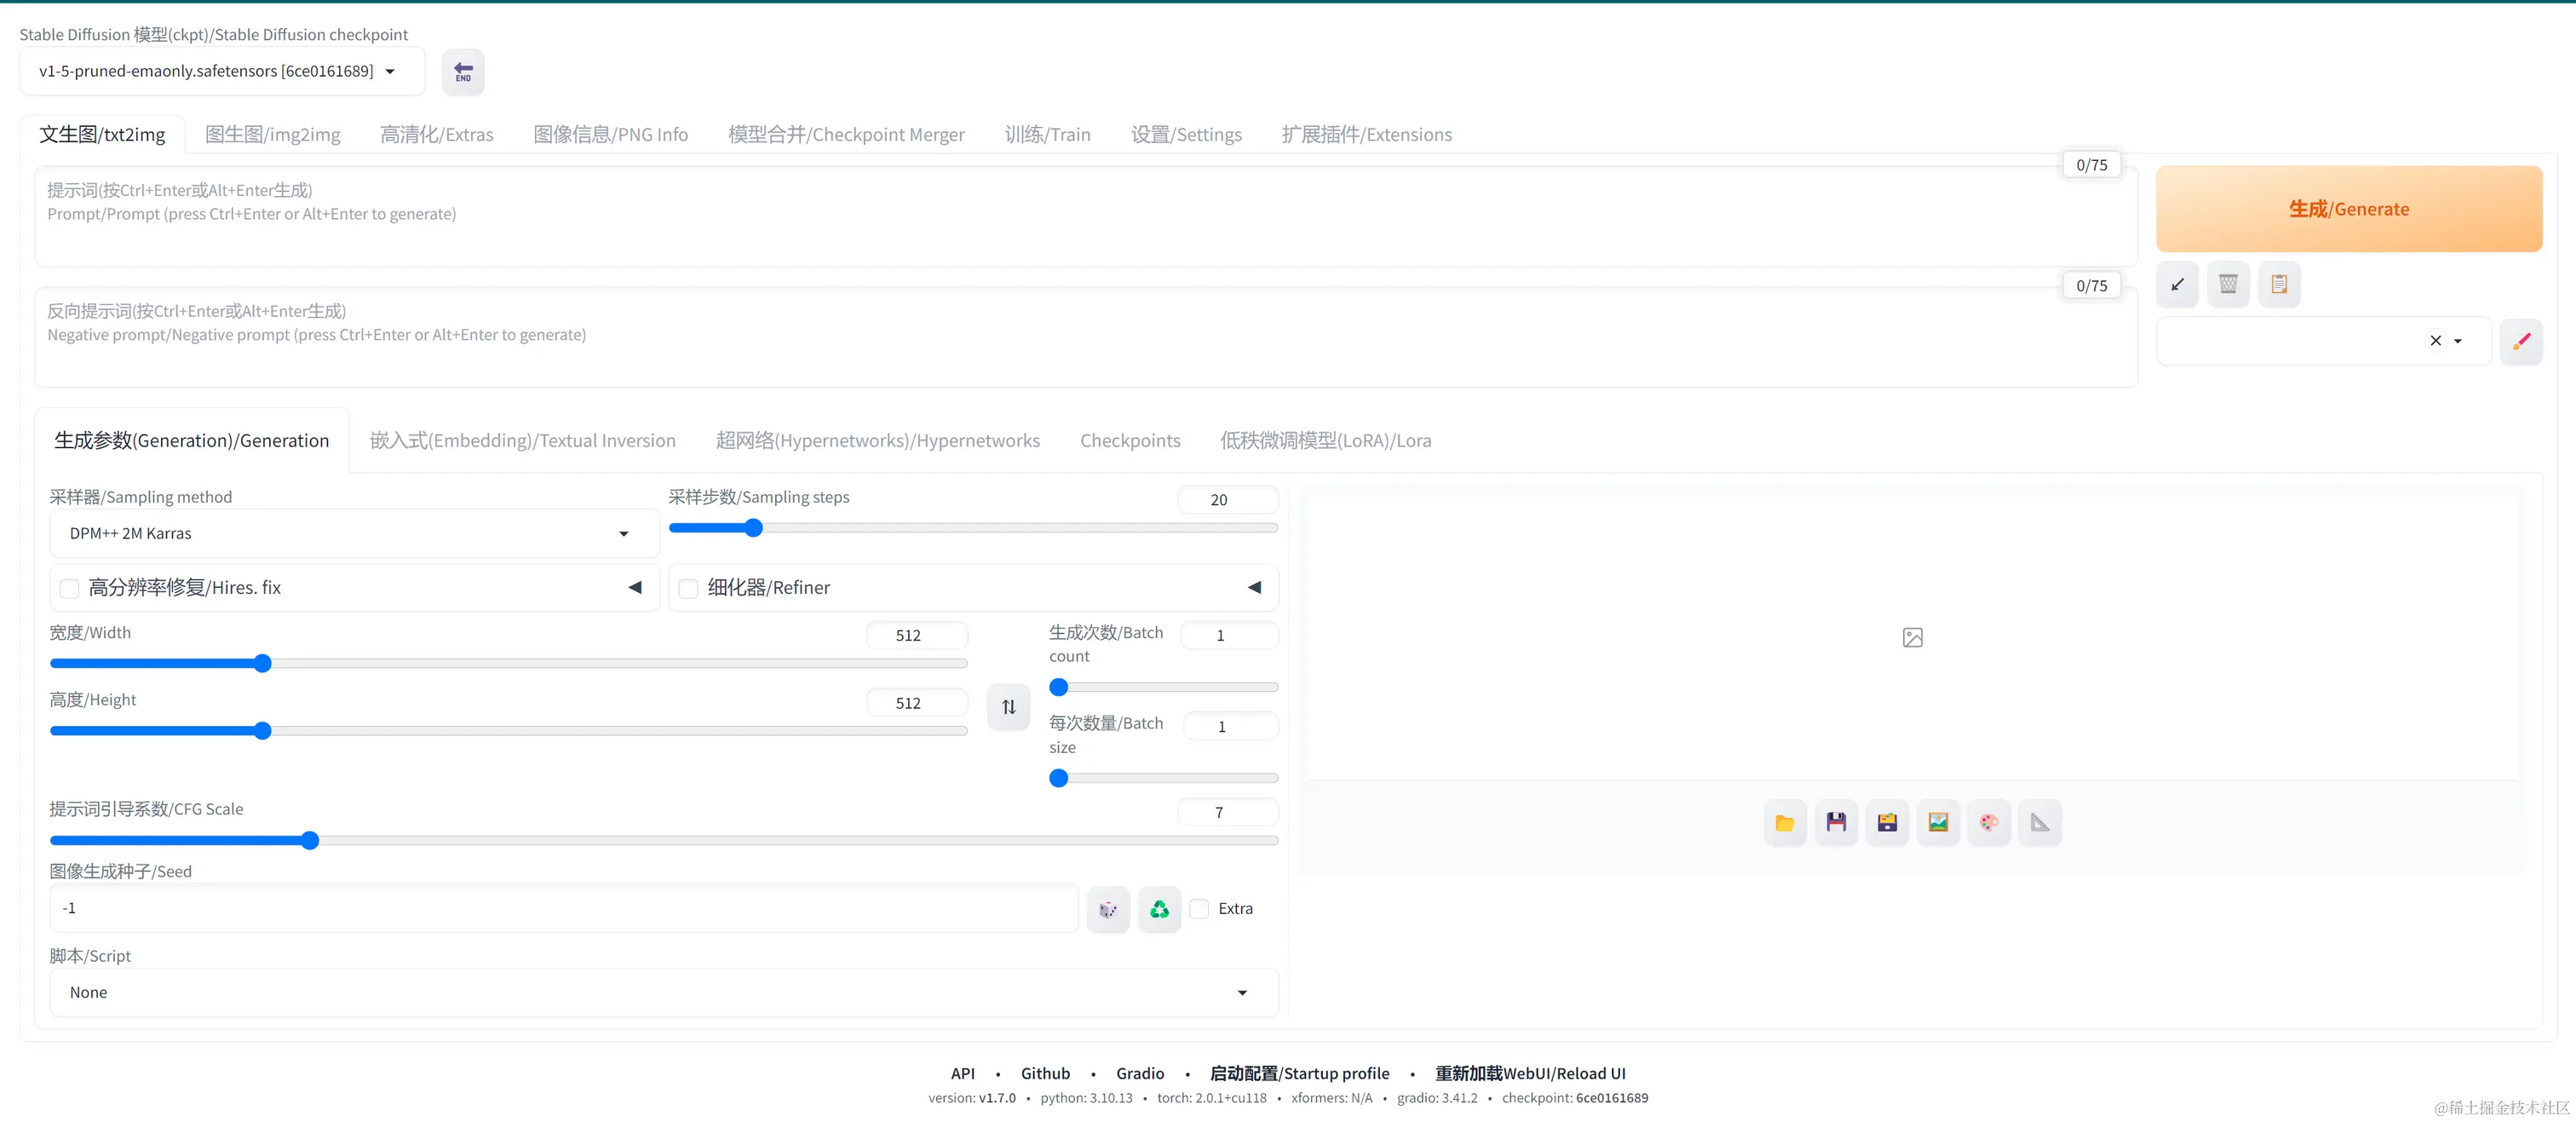Switch to the img2img tab
The height and width of the screenshot is (1122, 2576).
pyautogui.click(x=272, y=135)
